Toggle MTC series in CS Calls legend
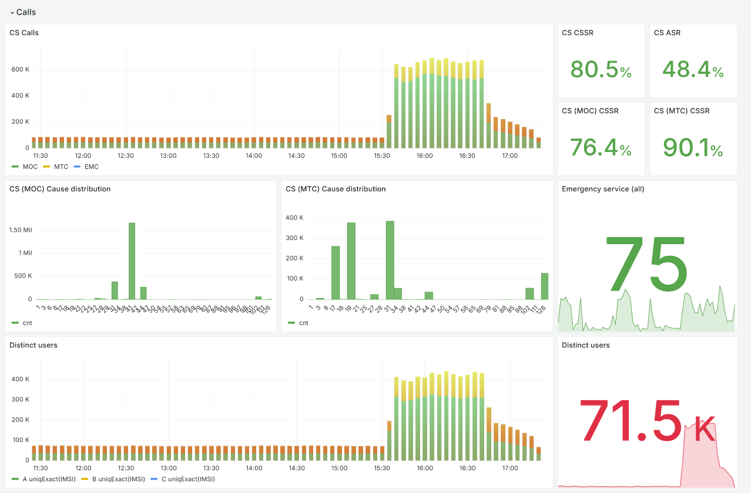Image resolution: width=751 pixels, height=493 pixels. click(x=61, y=167)
